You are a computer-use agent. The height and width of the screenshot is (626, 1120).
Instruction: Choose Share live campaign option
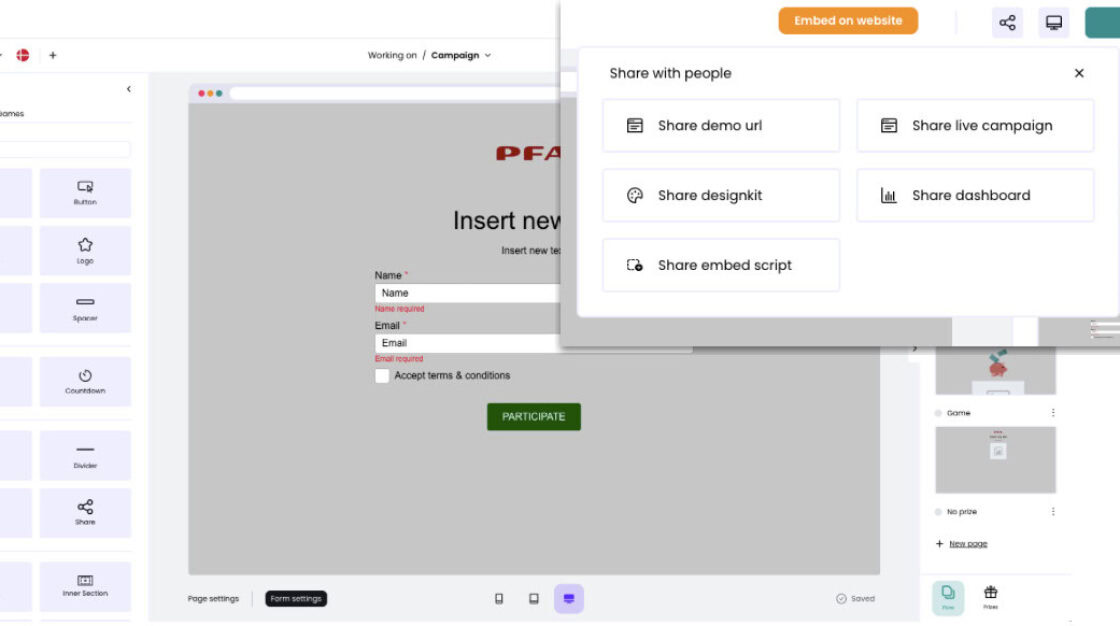coord(975,126)
